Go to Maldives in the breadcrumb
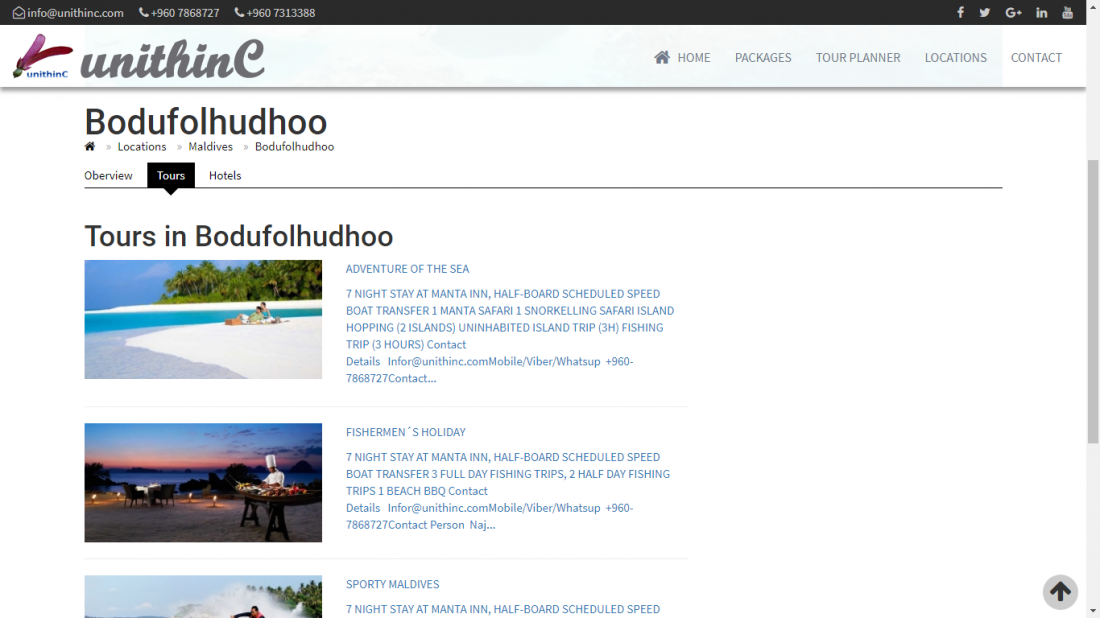This screenshot has height=618, width=1100. point(210,147)
